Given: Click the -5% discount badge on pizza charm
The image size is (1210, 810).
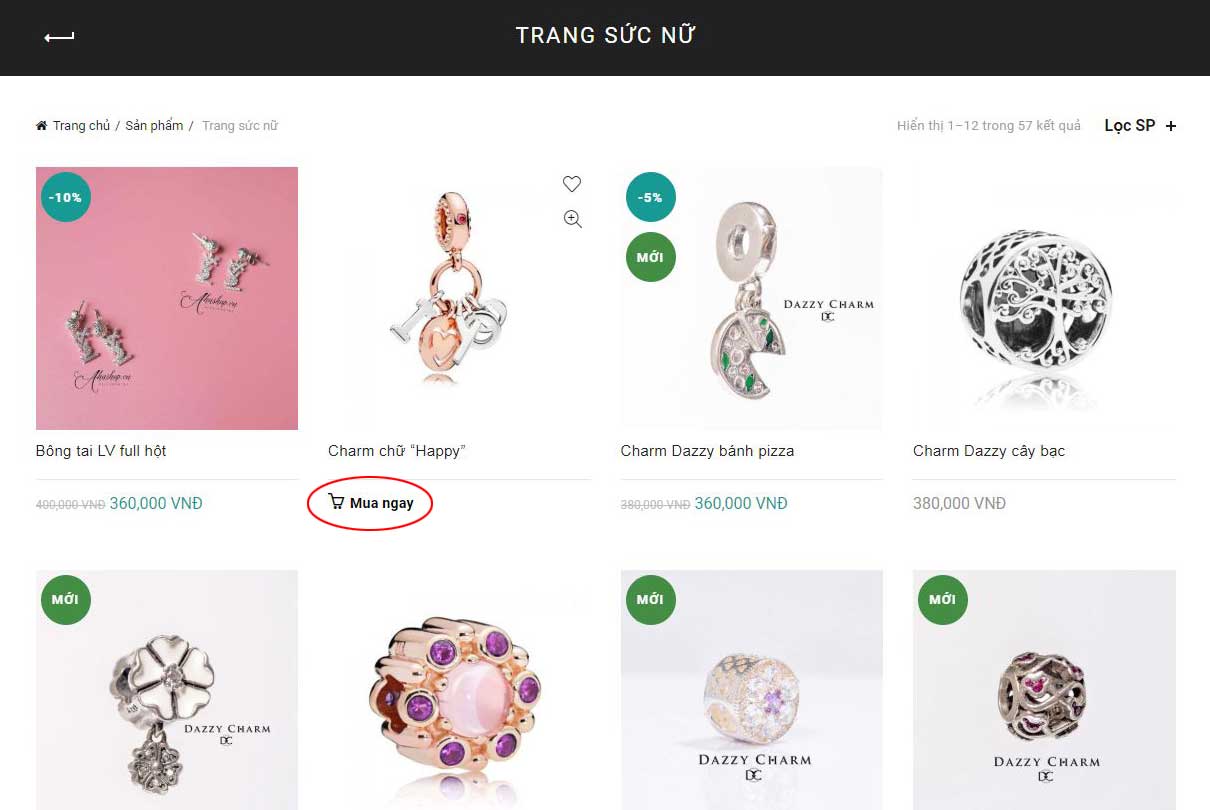Looking at the screenshot, I should point(651,197).
